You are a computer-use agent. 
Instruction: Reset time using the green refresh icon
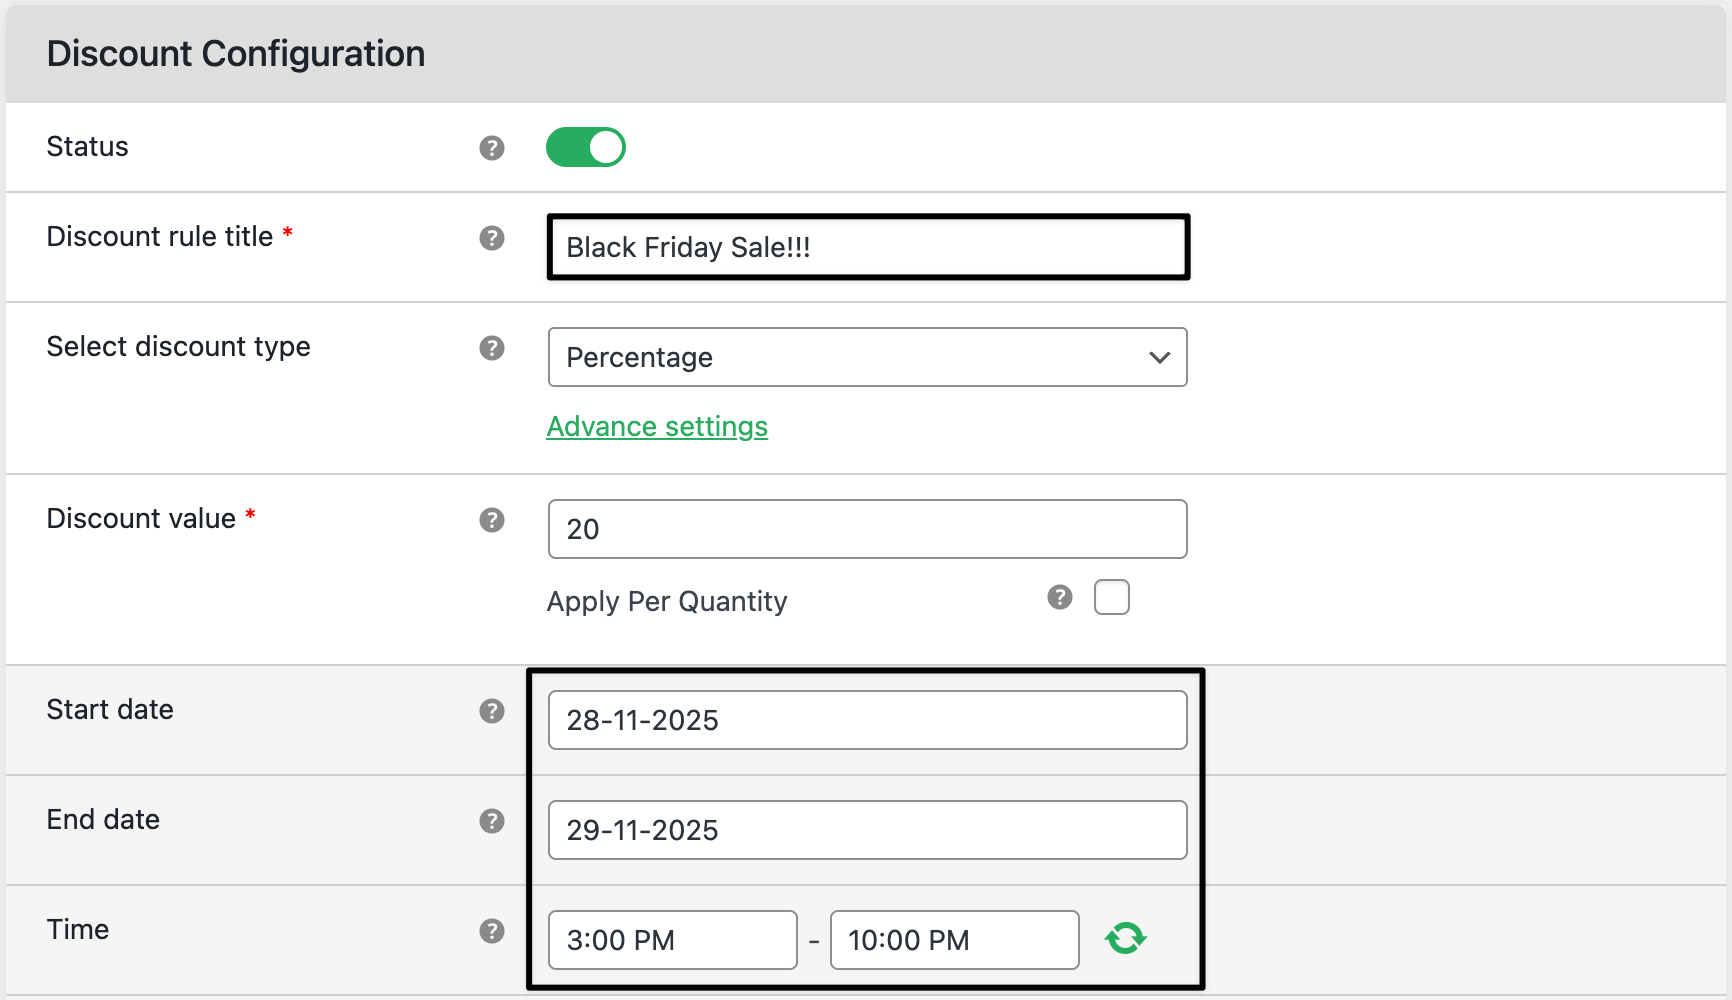pyautogui.click(x=1125, y=939)
